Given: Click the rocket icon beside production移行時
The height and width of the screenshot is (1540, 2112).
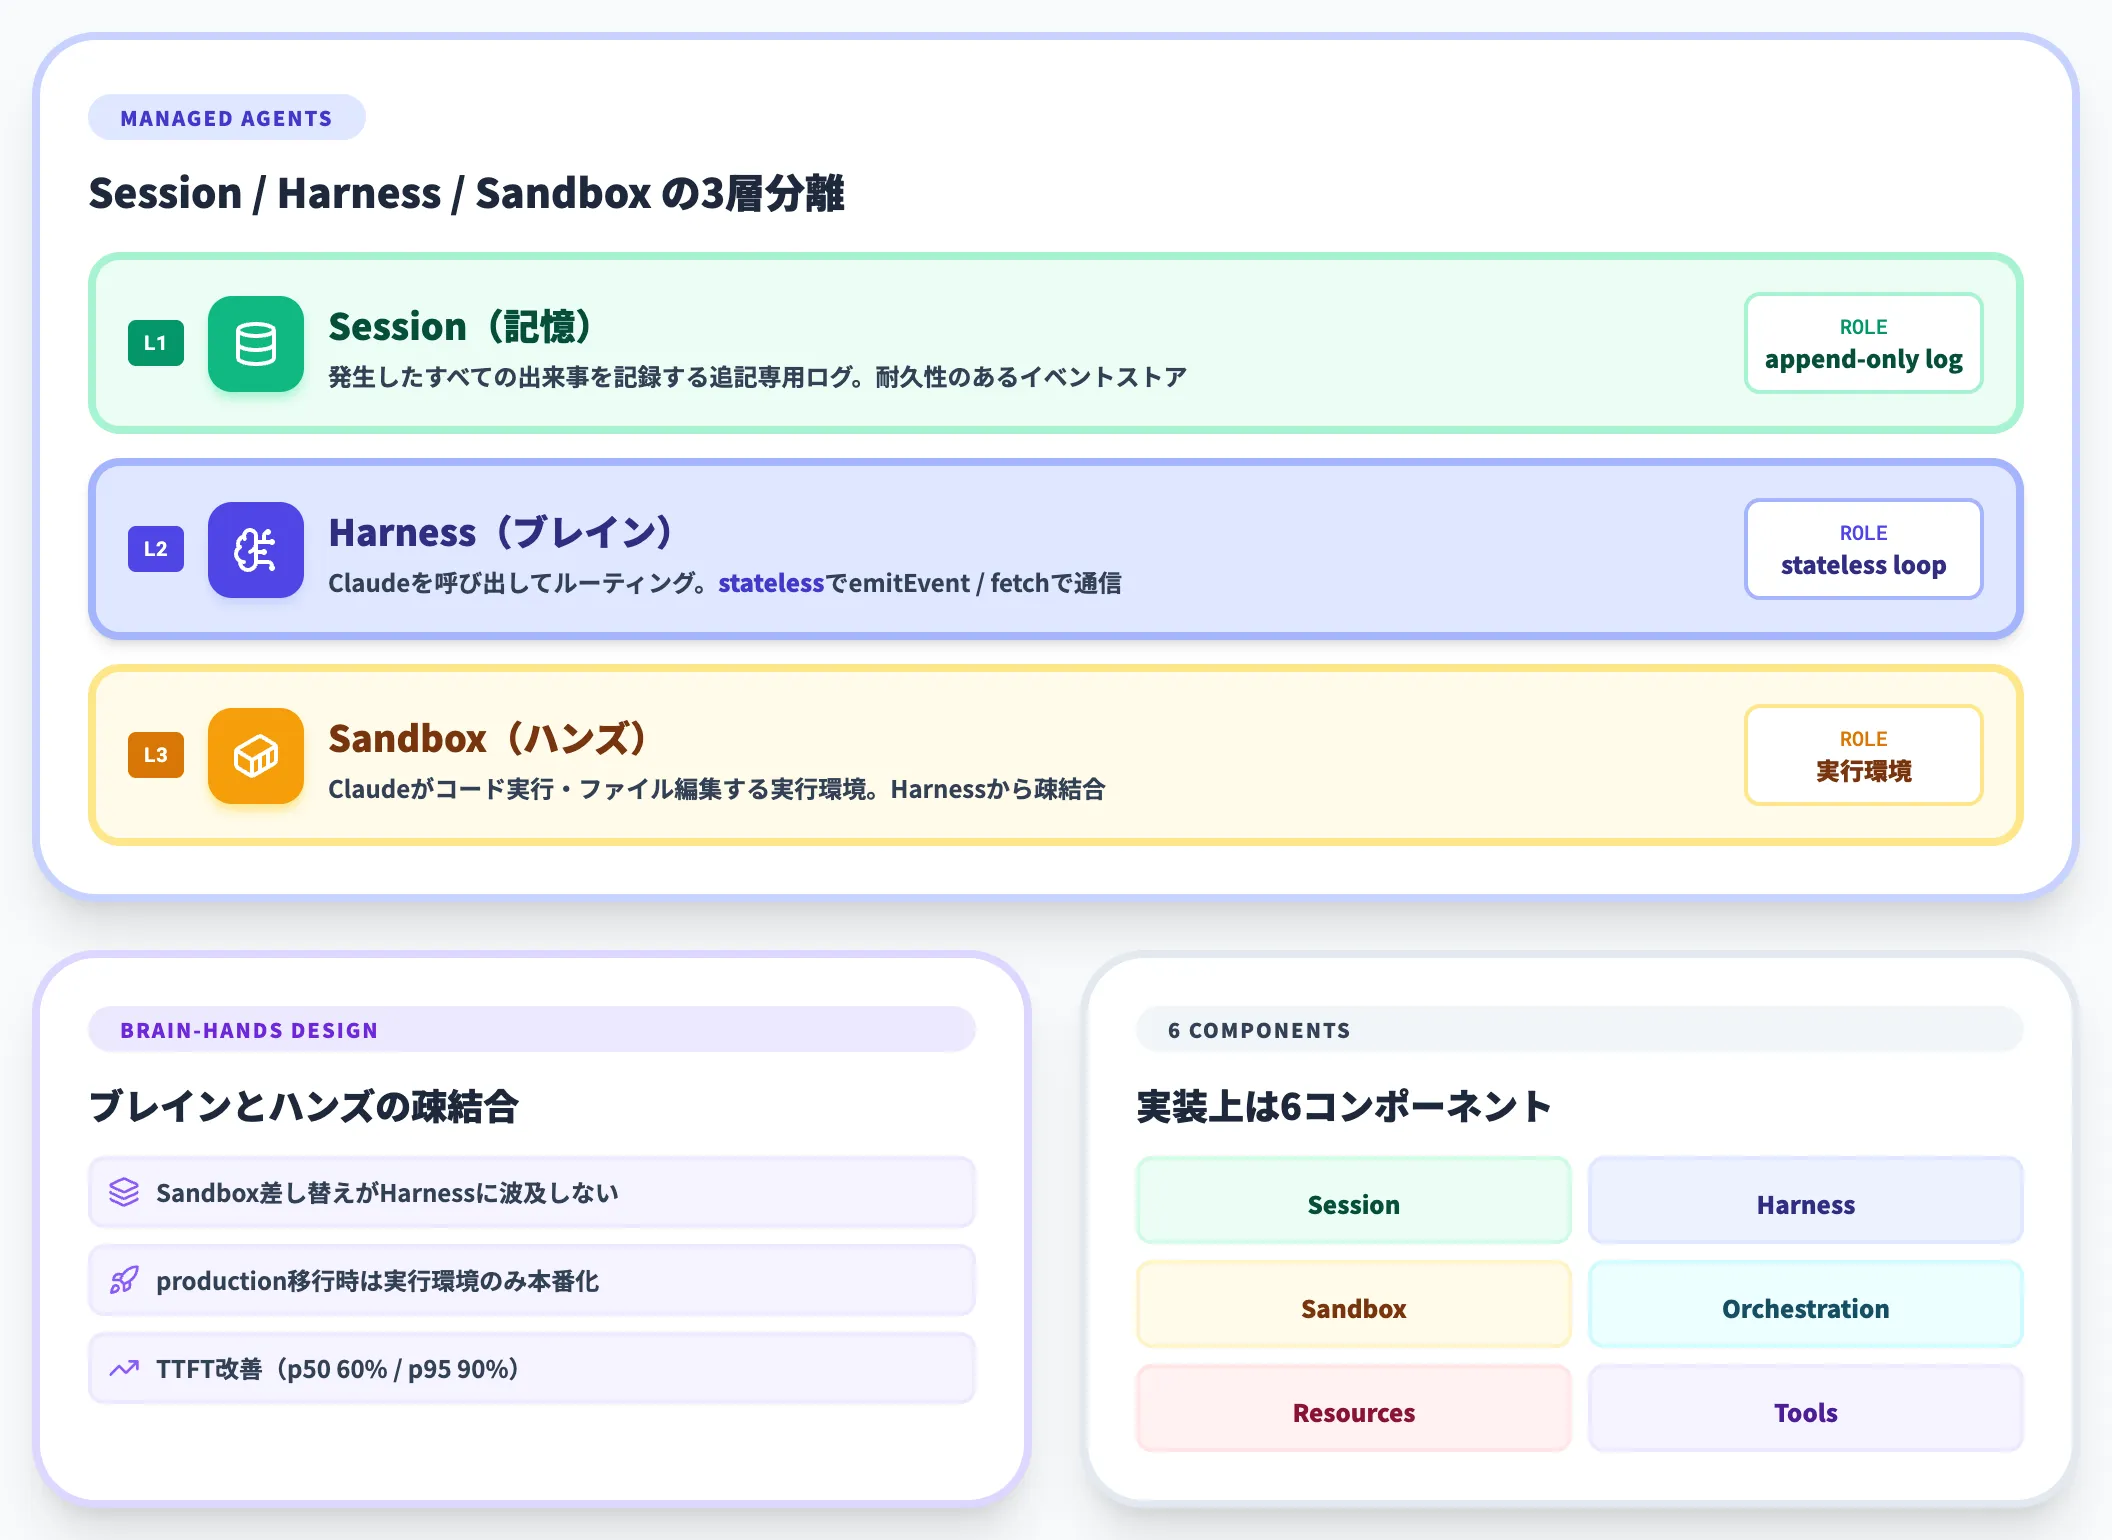Looking at the screenshot, I should coord(124,1280).
